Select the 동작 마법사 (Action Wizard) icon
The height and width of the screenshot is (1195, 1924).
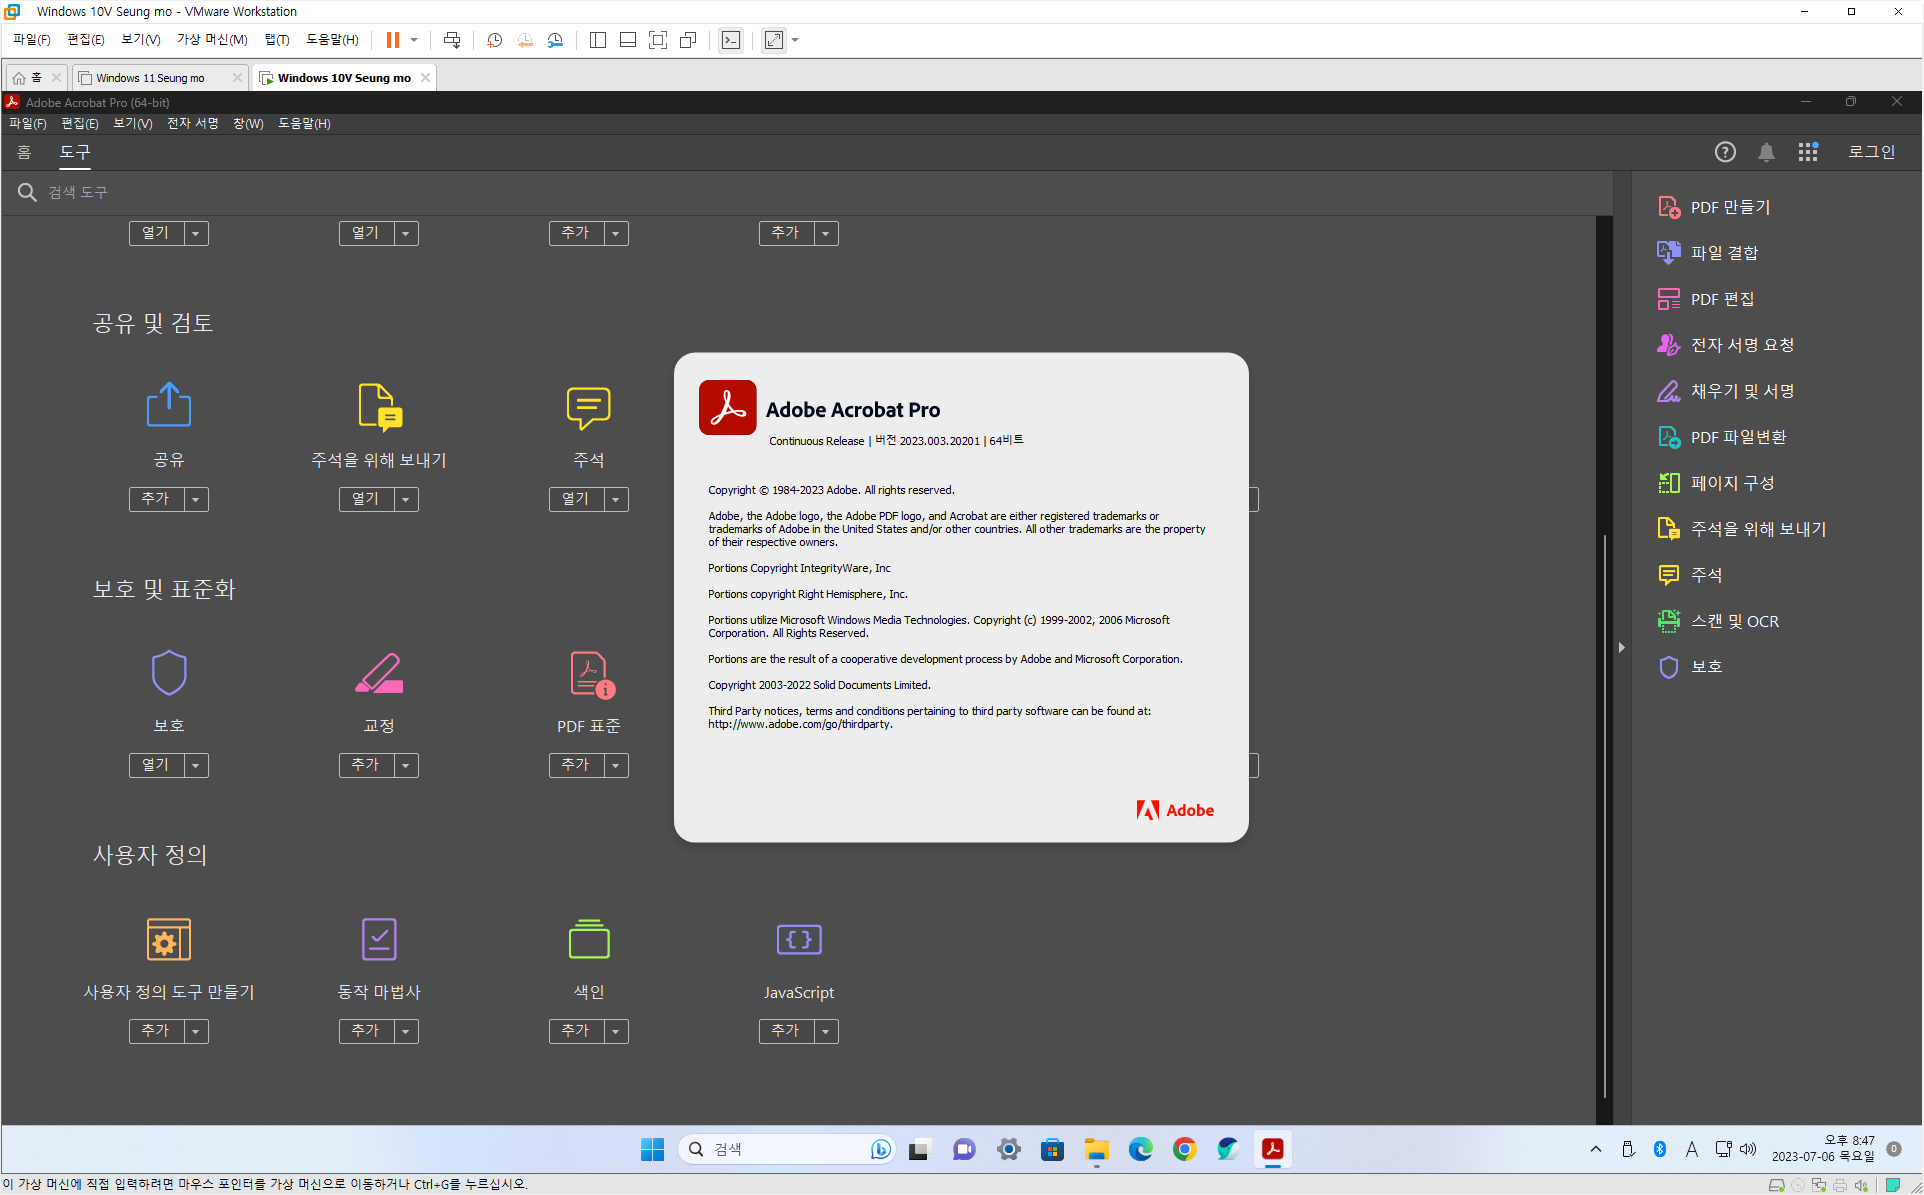click(x=378, y=939)
